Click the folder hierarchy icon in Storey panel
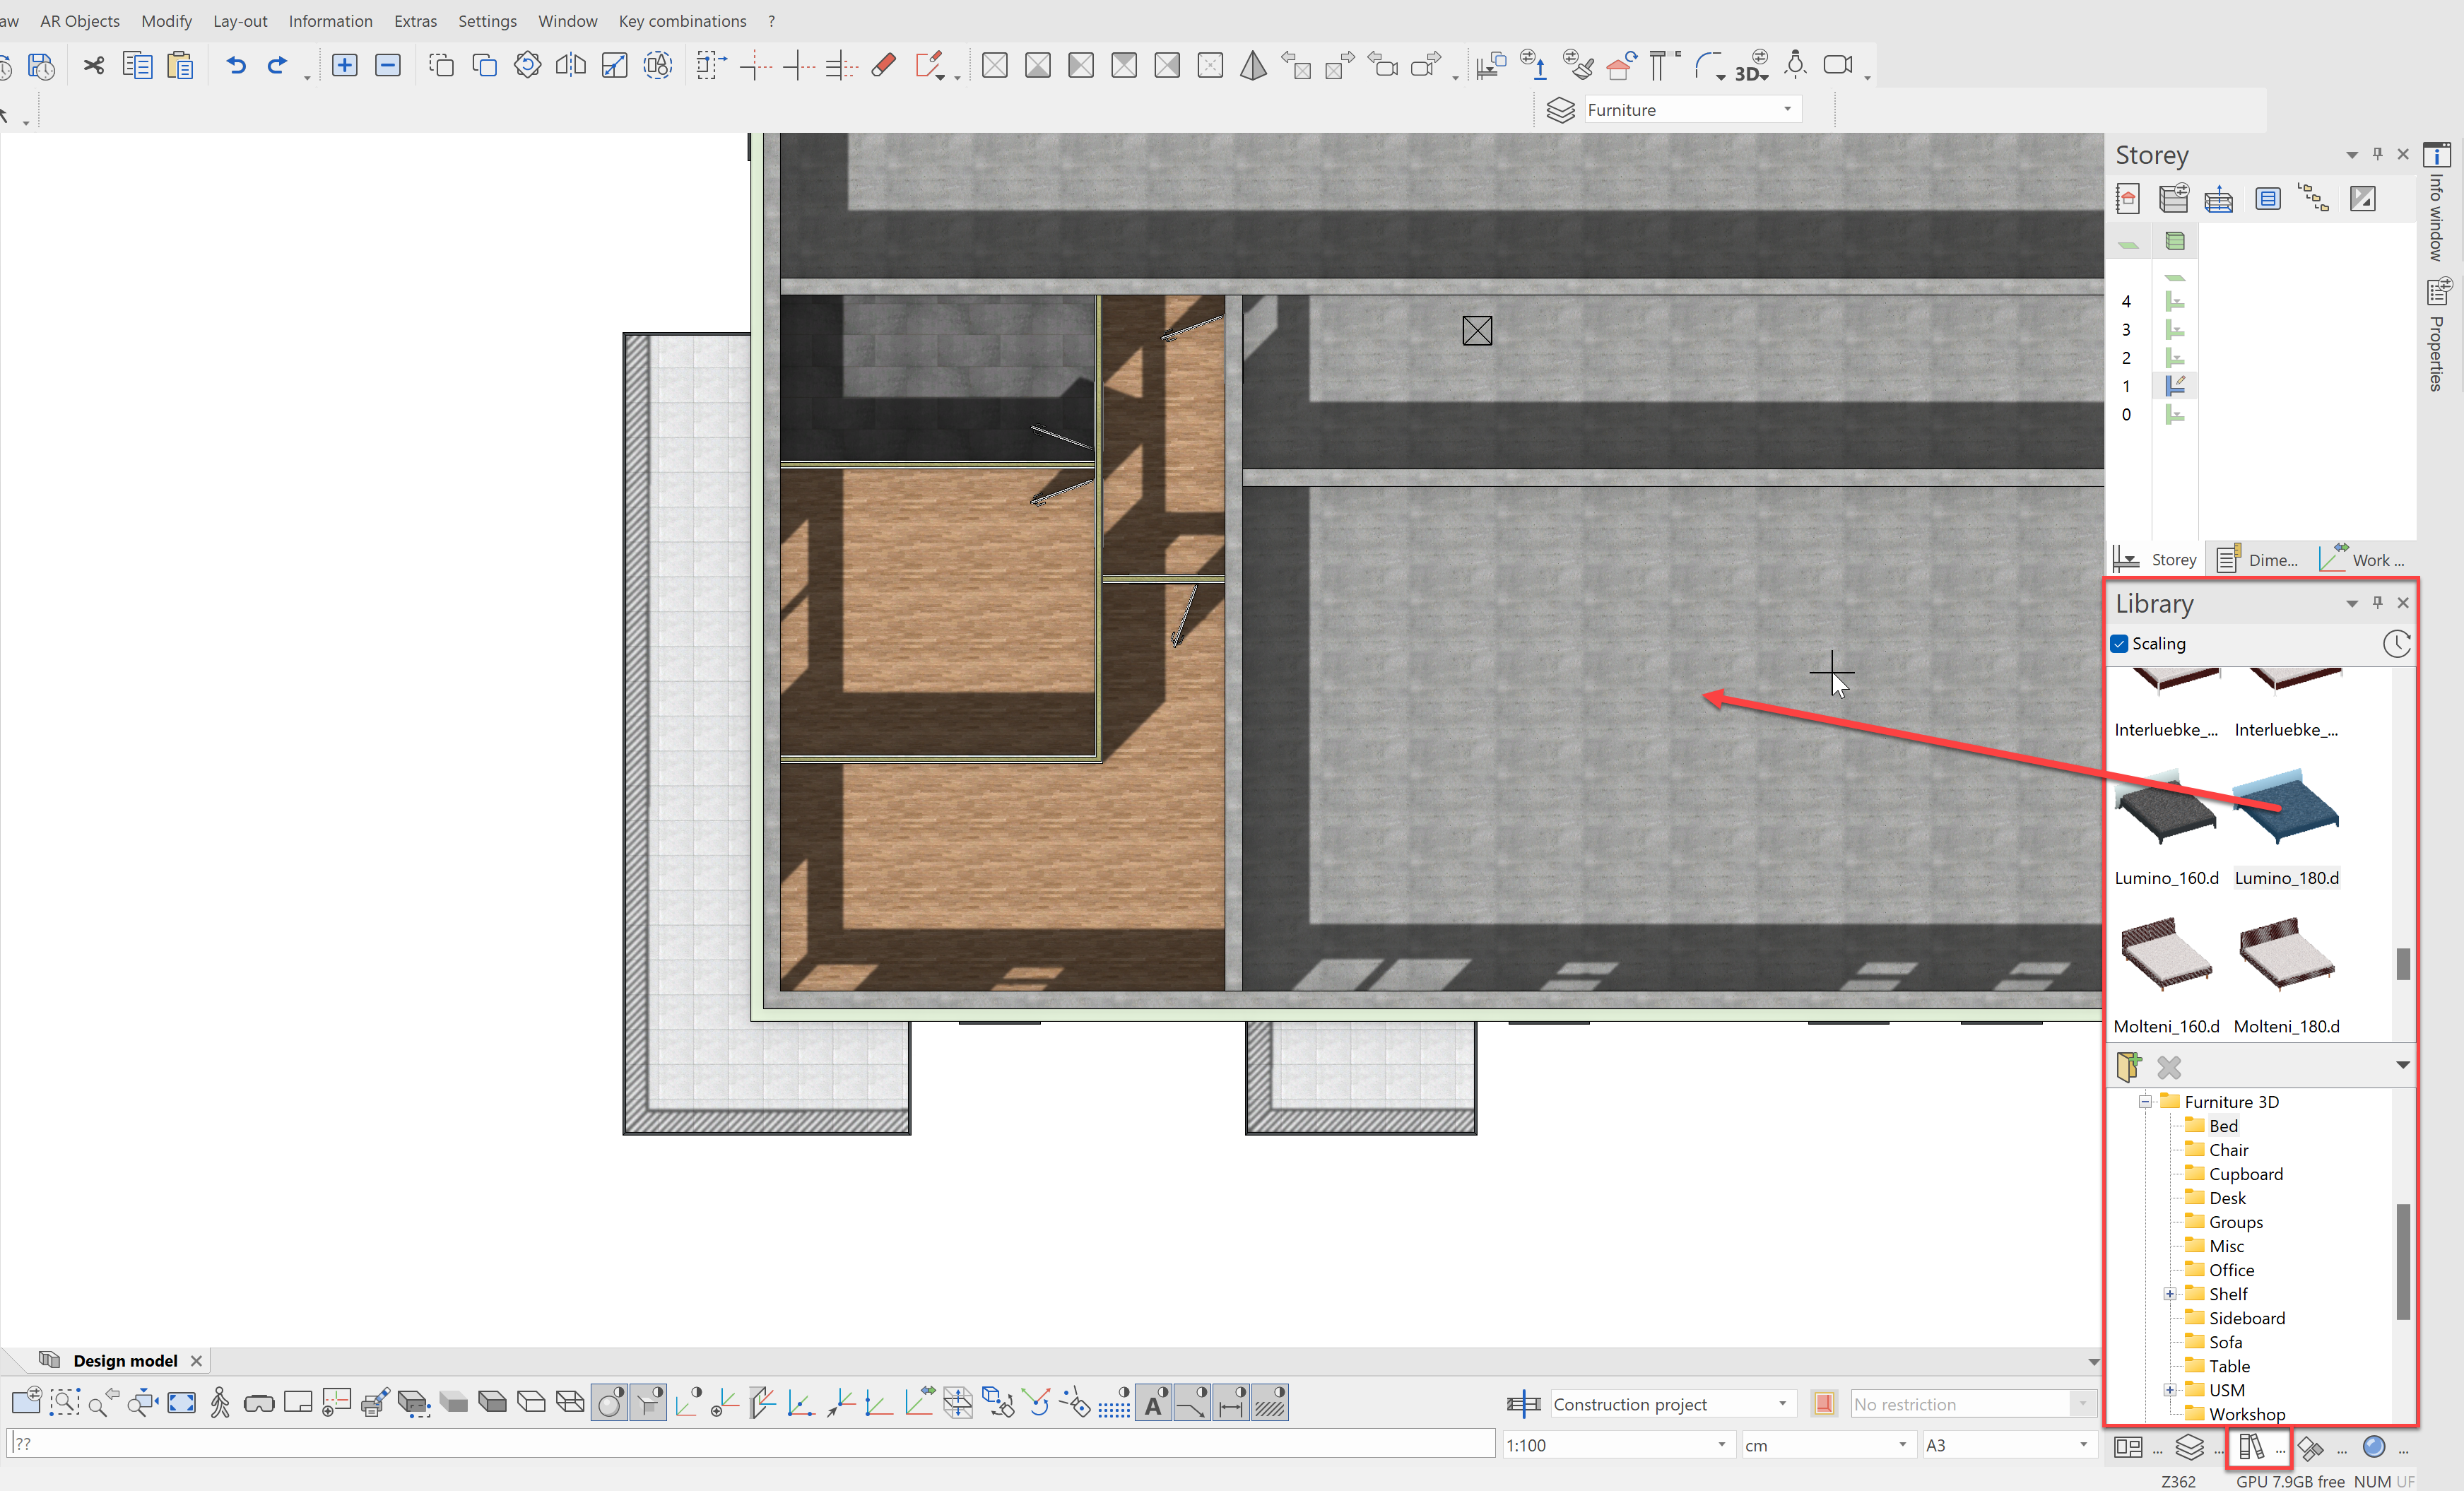2464x1491 pixels. (x=2313, y=199)
